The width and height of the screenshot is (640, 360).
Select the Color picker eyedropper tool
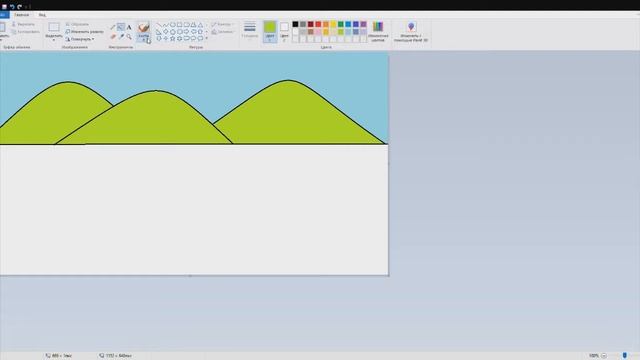click(x=121, y=36)
